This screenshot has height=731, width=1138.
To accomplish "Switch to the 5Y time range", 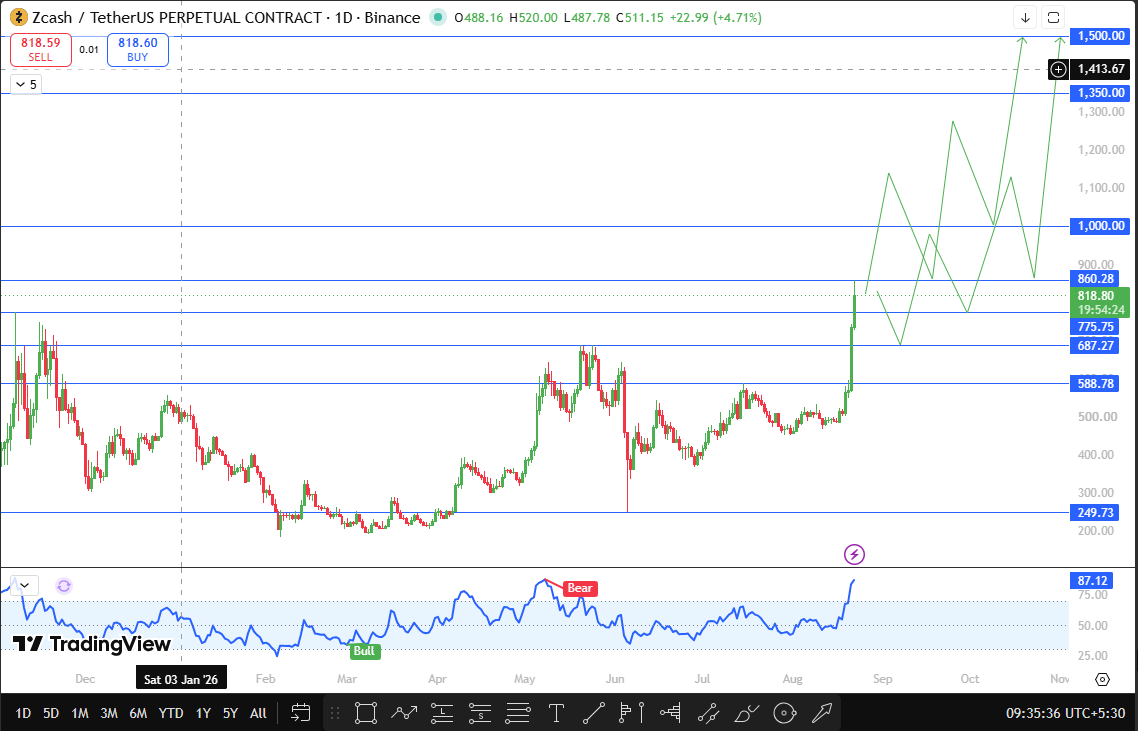I will 230,713.
